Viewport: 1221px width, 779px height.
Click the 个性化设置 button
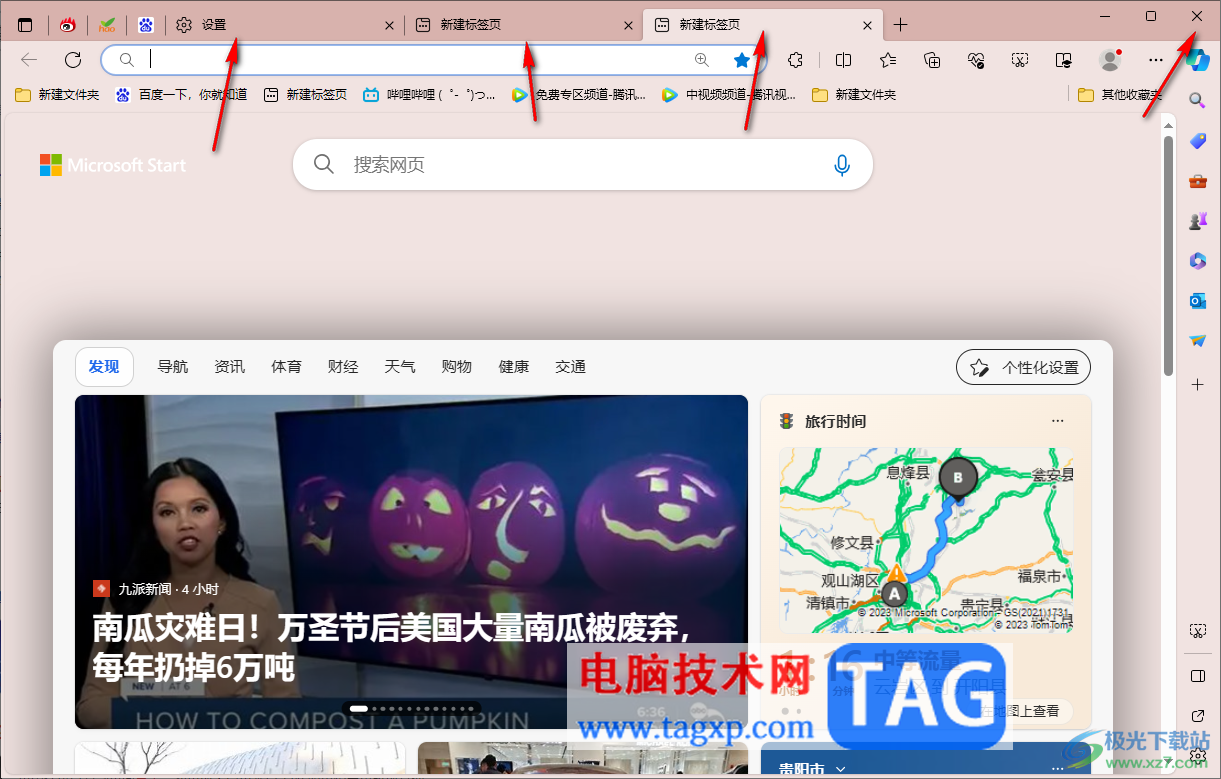coord(1023,367)
